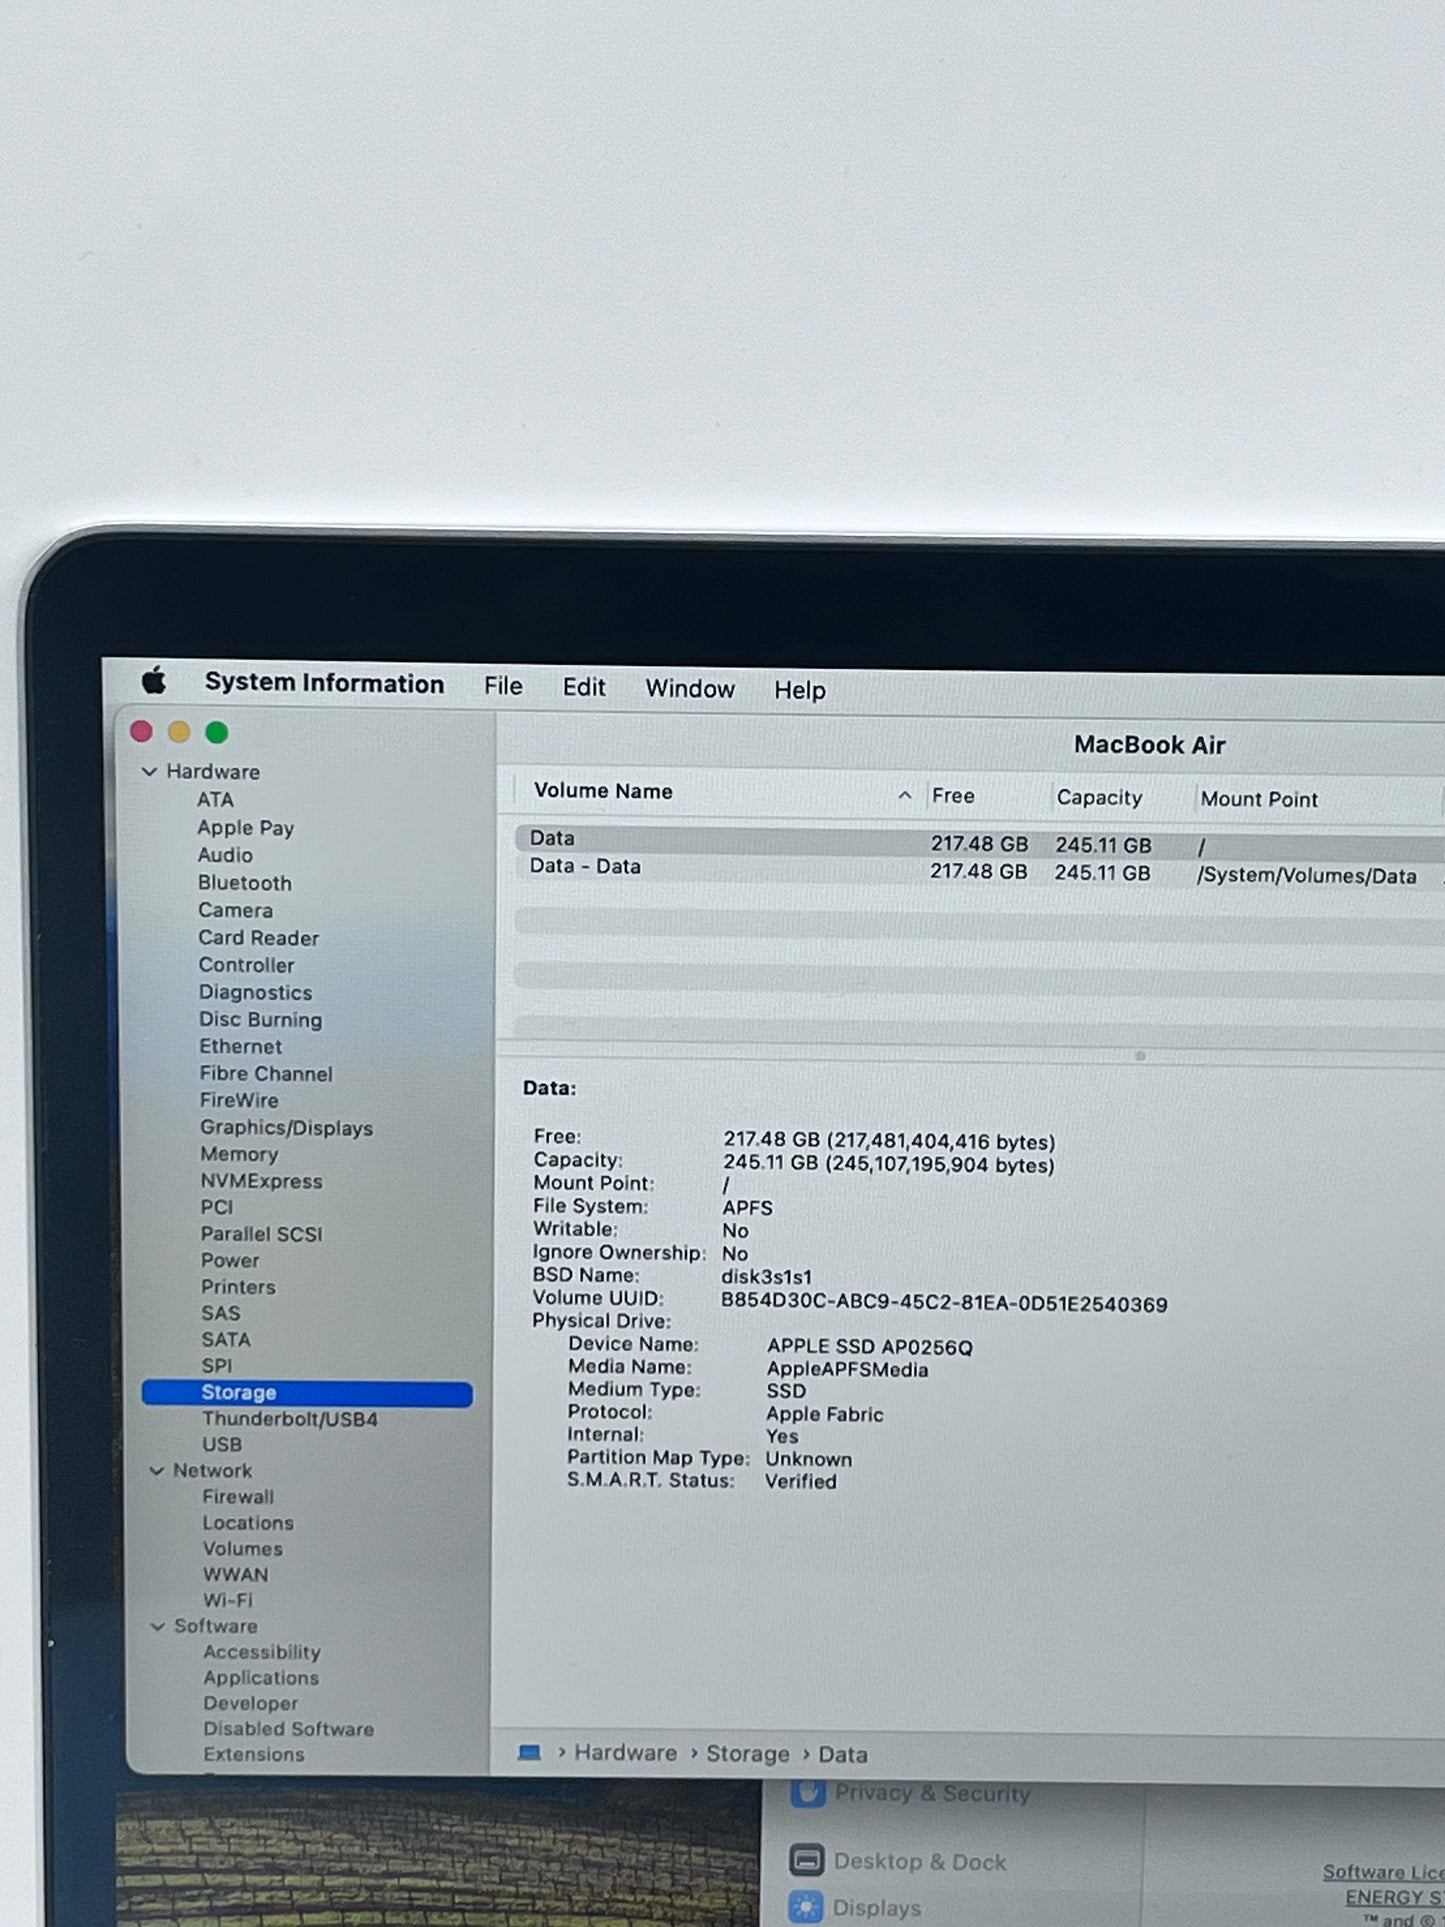This screenshot has height=1927, width=1445.
Task: Select Disc Burning in the sidebar
Action: 260,1020
